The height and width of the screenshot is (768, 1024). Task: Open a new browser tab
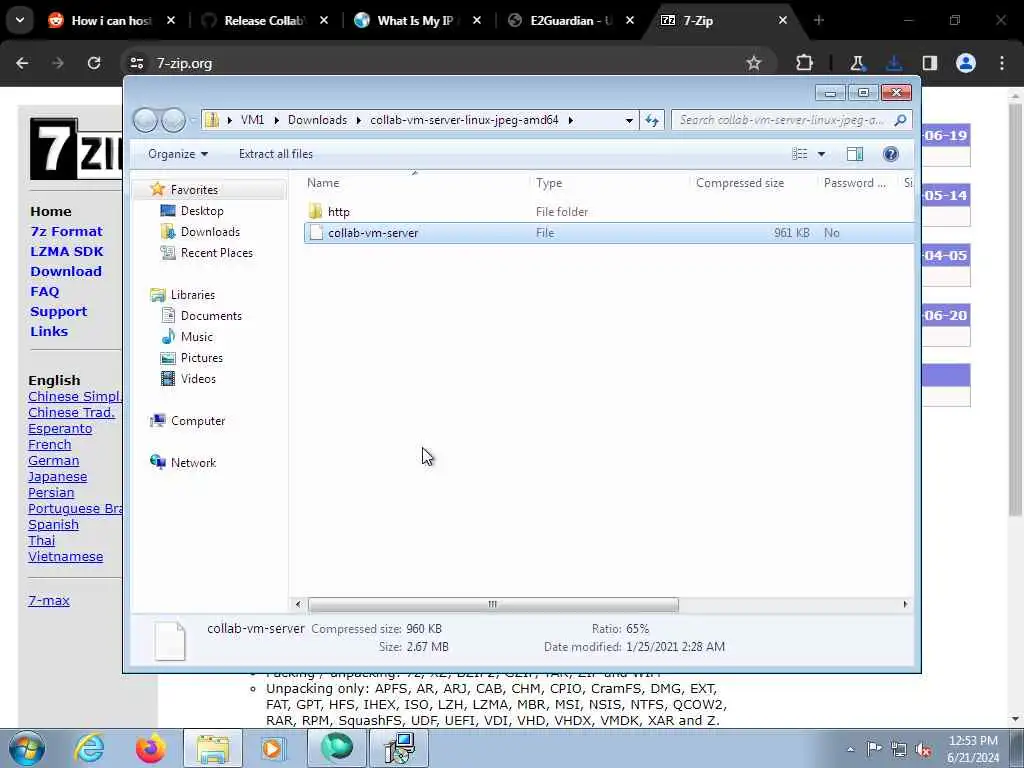click(x=818, y=20)
